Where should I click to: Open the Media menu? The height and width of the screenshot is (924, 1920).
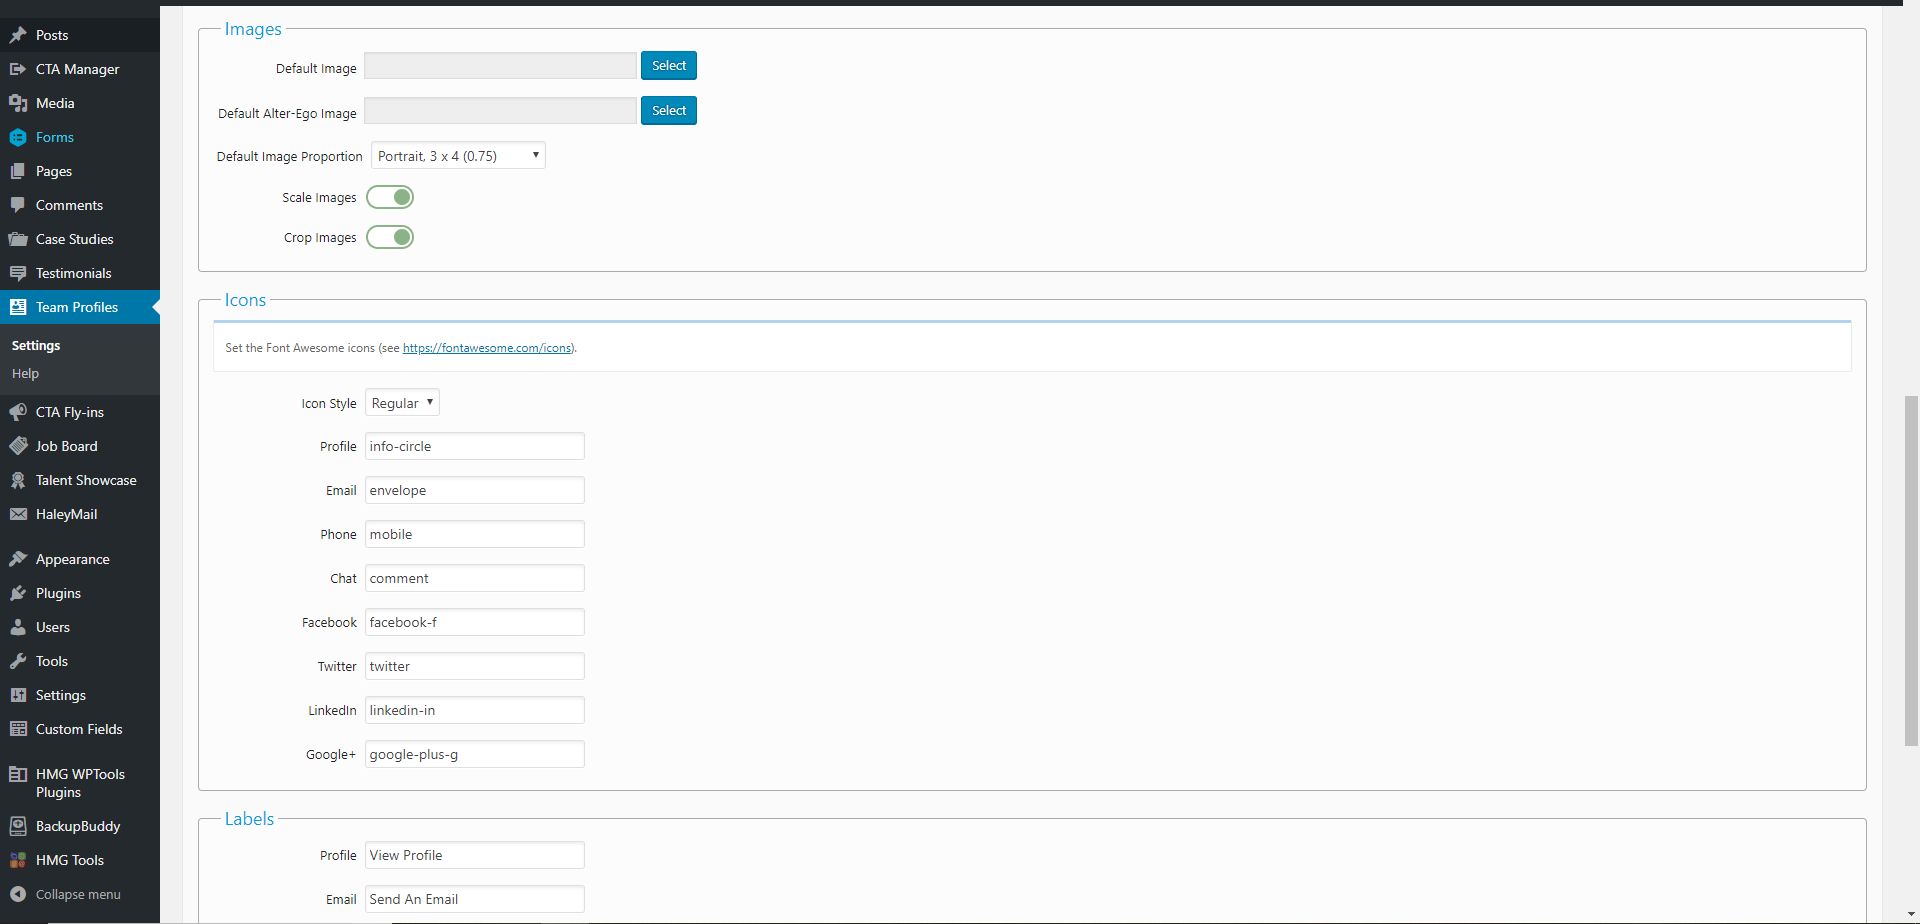tap(80, 103)
